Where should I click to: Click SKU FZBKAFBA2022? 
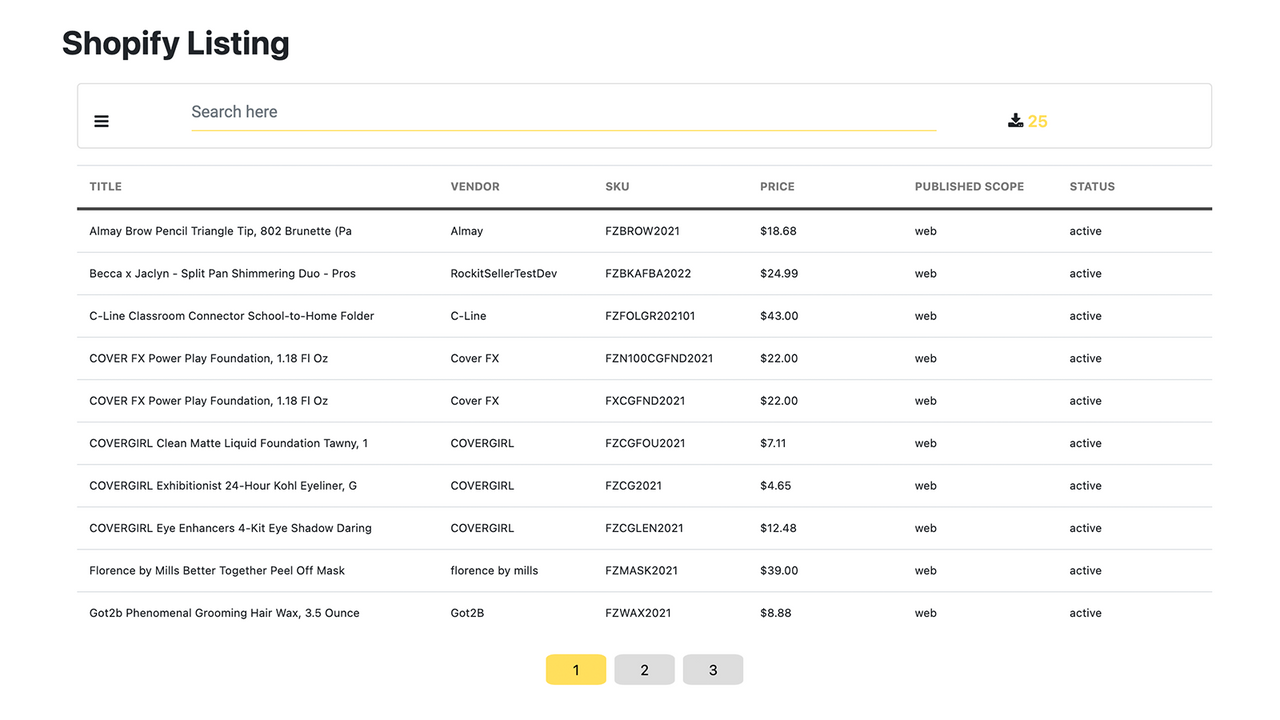click(x=648, y=274)
